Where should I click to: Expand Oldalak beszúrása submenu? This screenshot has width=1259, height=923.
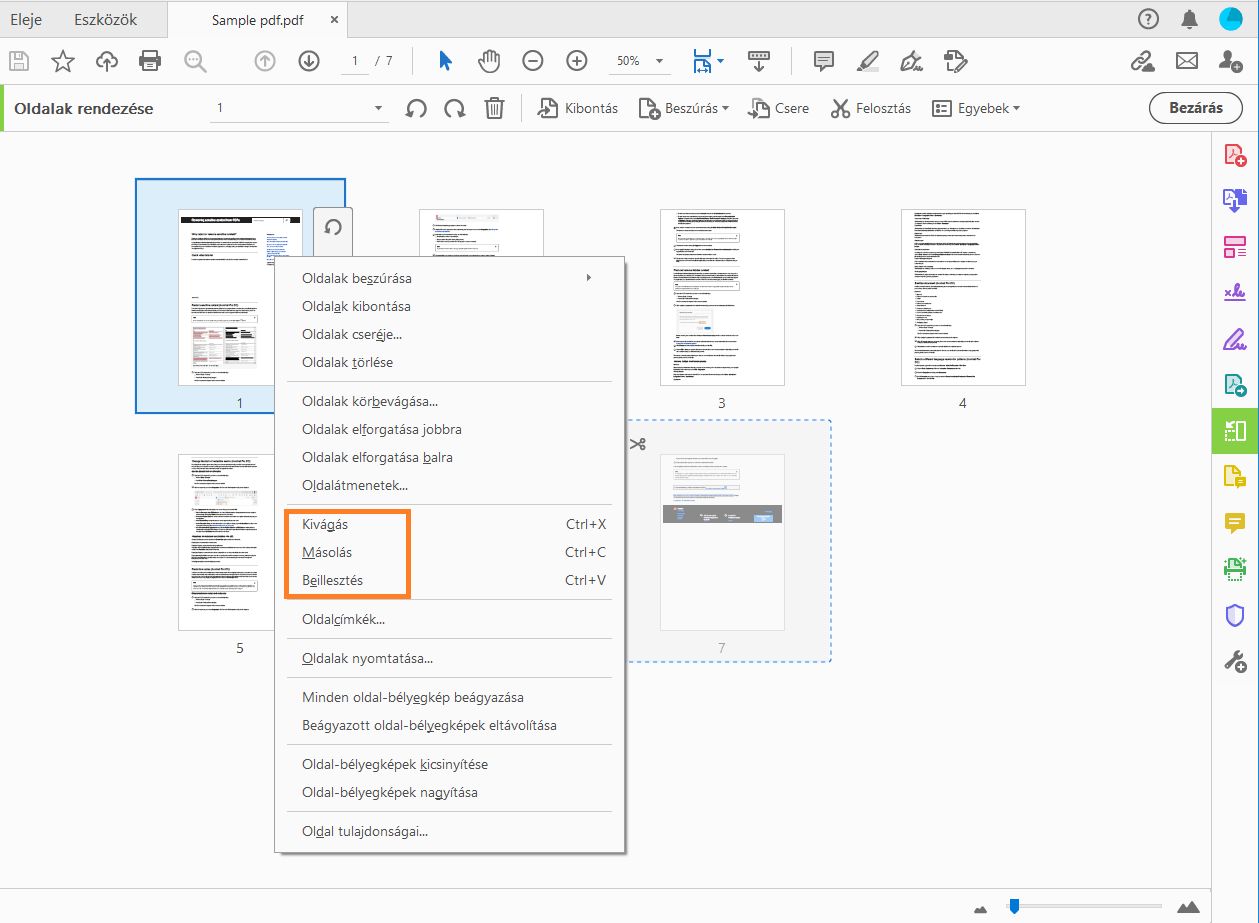[x=450, y=278]
